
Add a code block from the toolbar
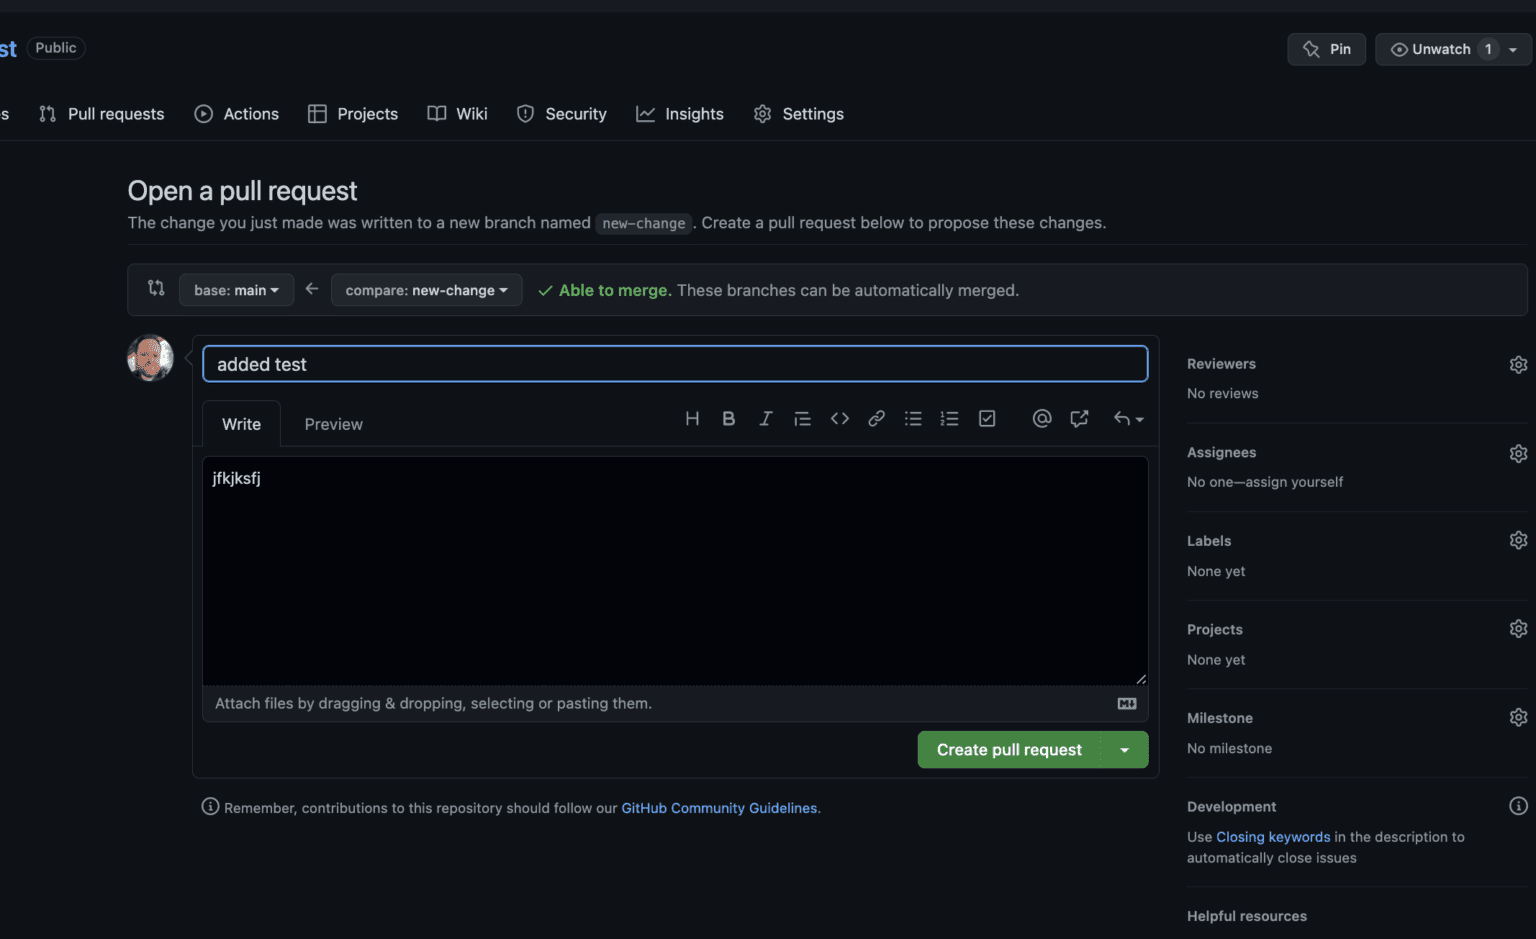839,418
